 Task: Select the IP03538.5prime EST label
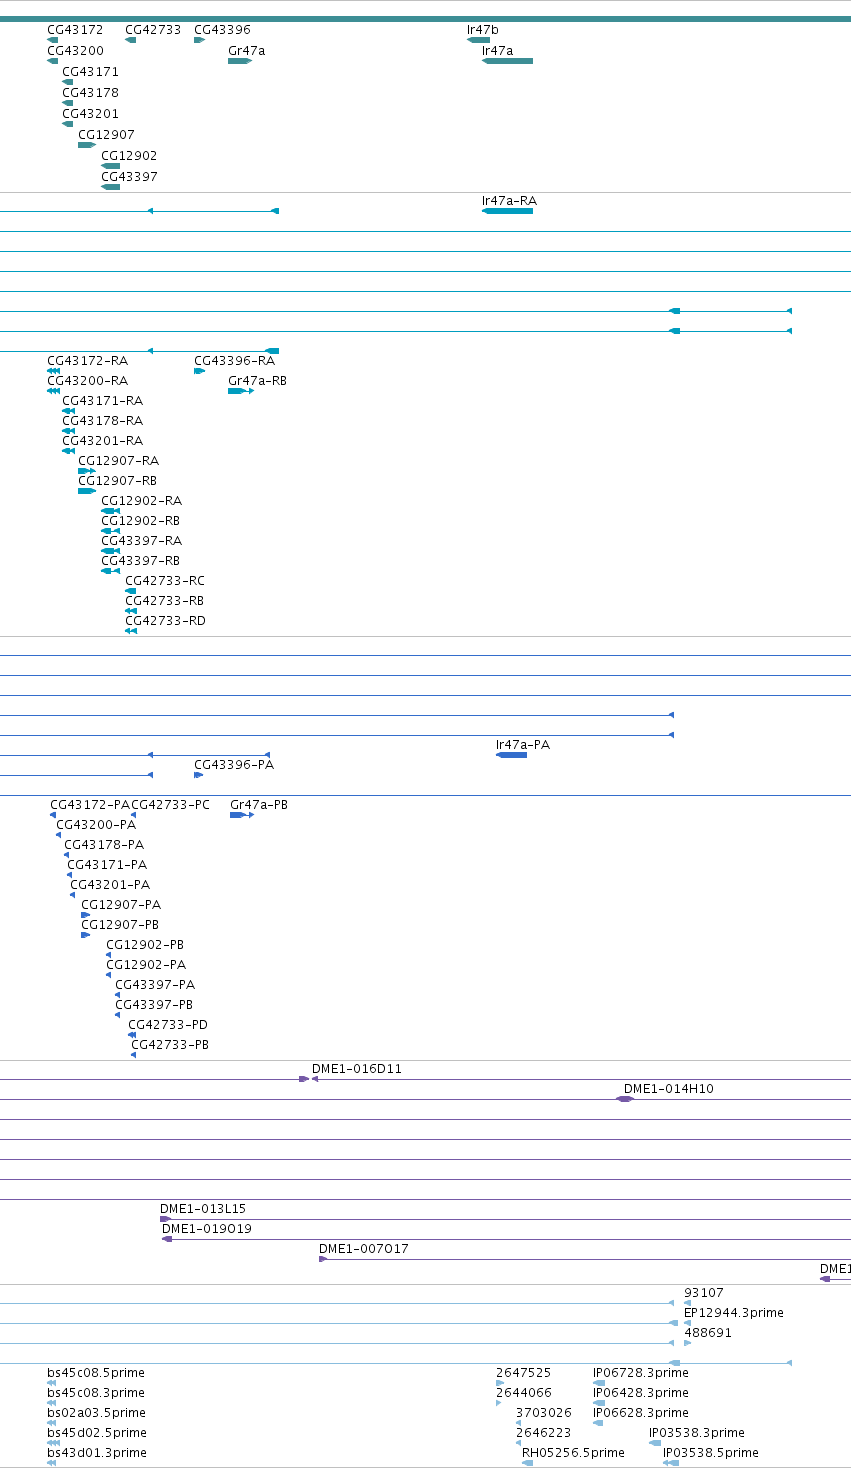point(711,1453)
